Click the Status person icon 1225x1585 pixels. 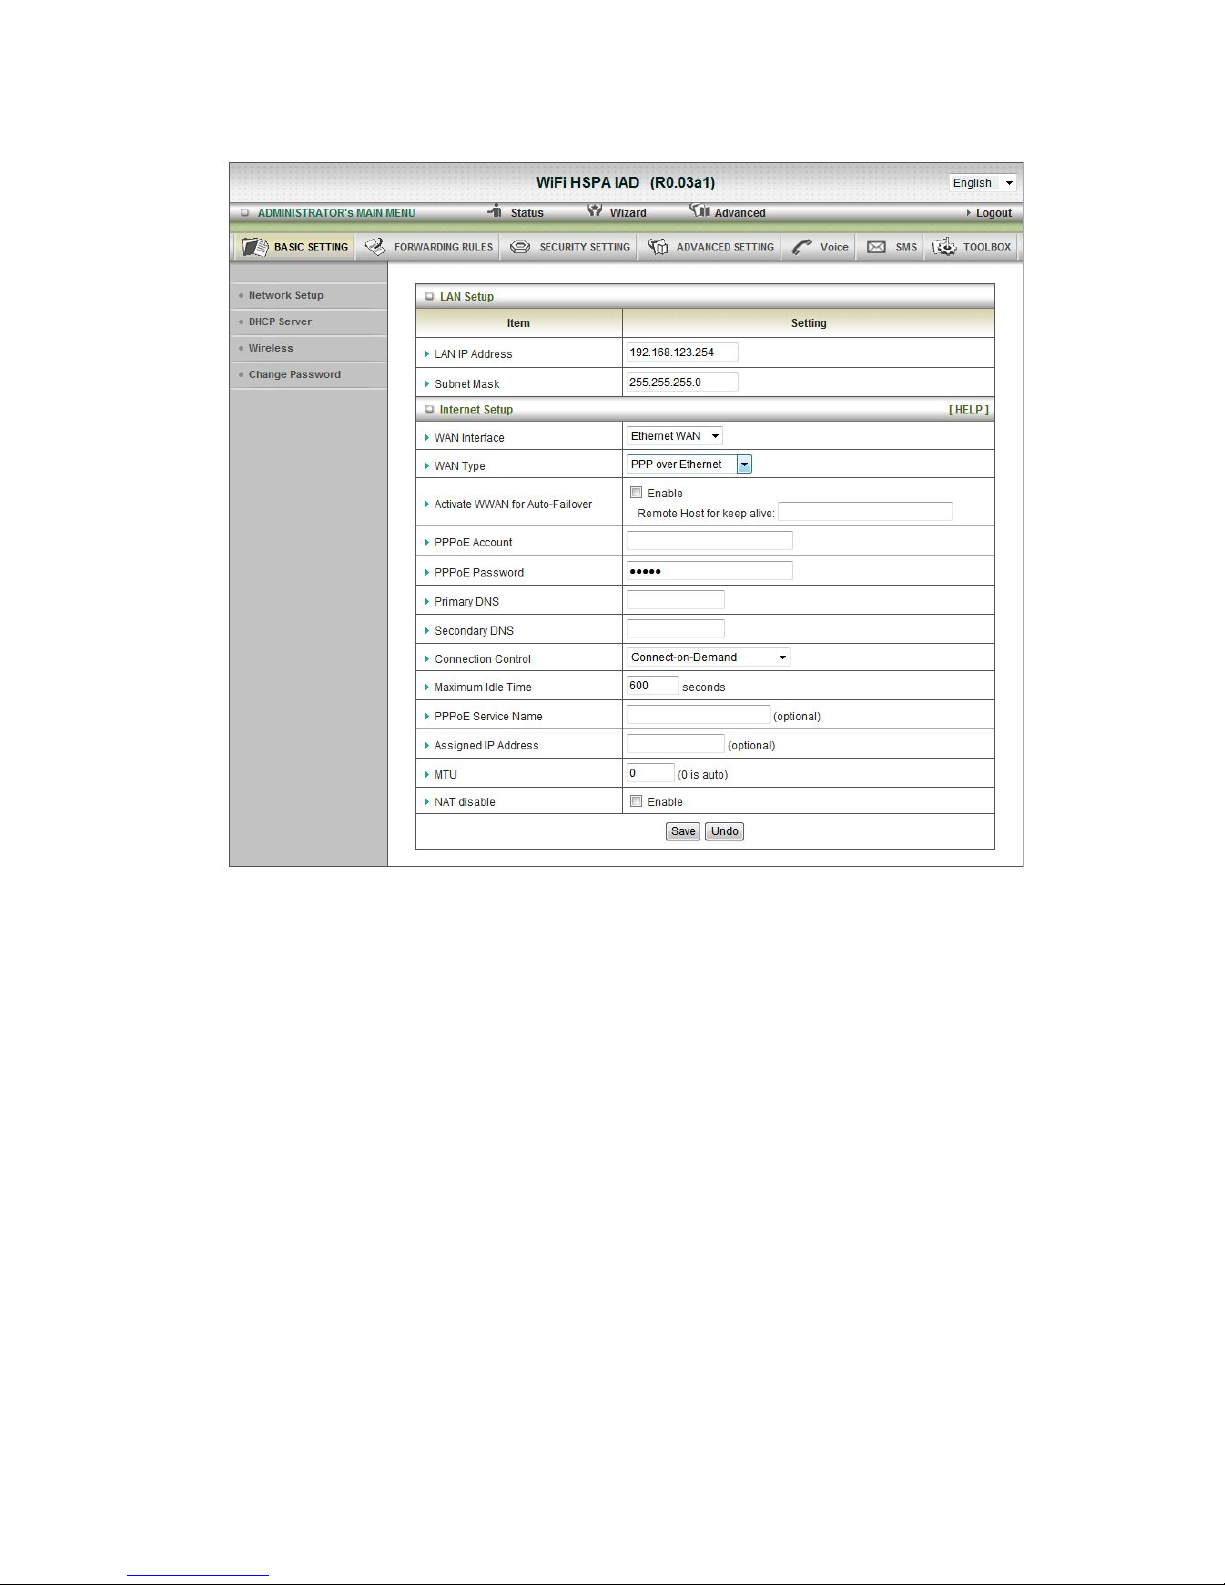[x=495, y=211]
